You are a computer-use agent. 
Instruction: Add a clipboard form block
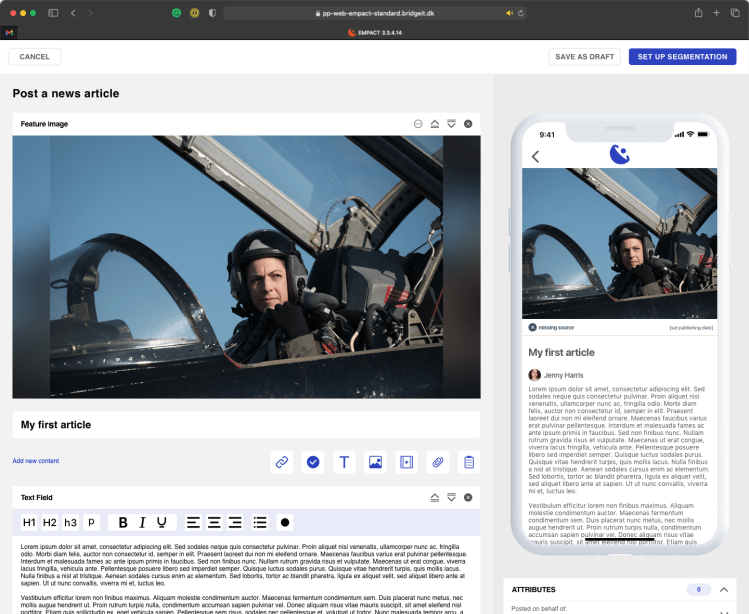468,462
